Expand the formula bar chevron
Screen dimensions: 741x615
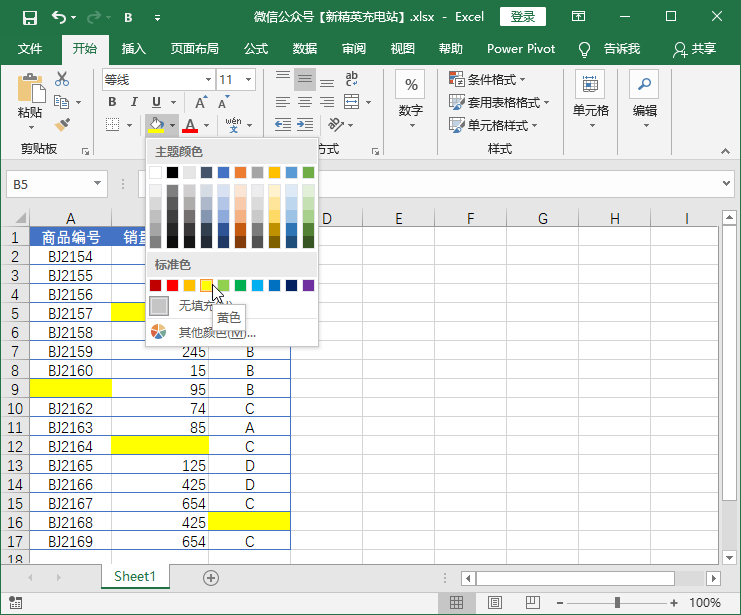(x=726, y=183)
